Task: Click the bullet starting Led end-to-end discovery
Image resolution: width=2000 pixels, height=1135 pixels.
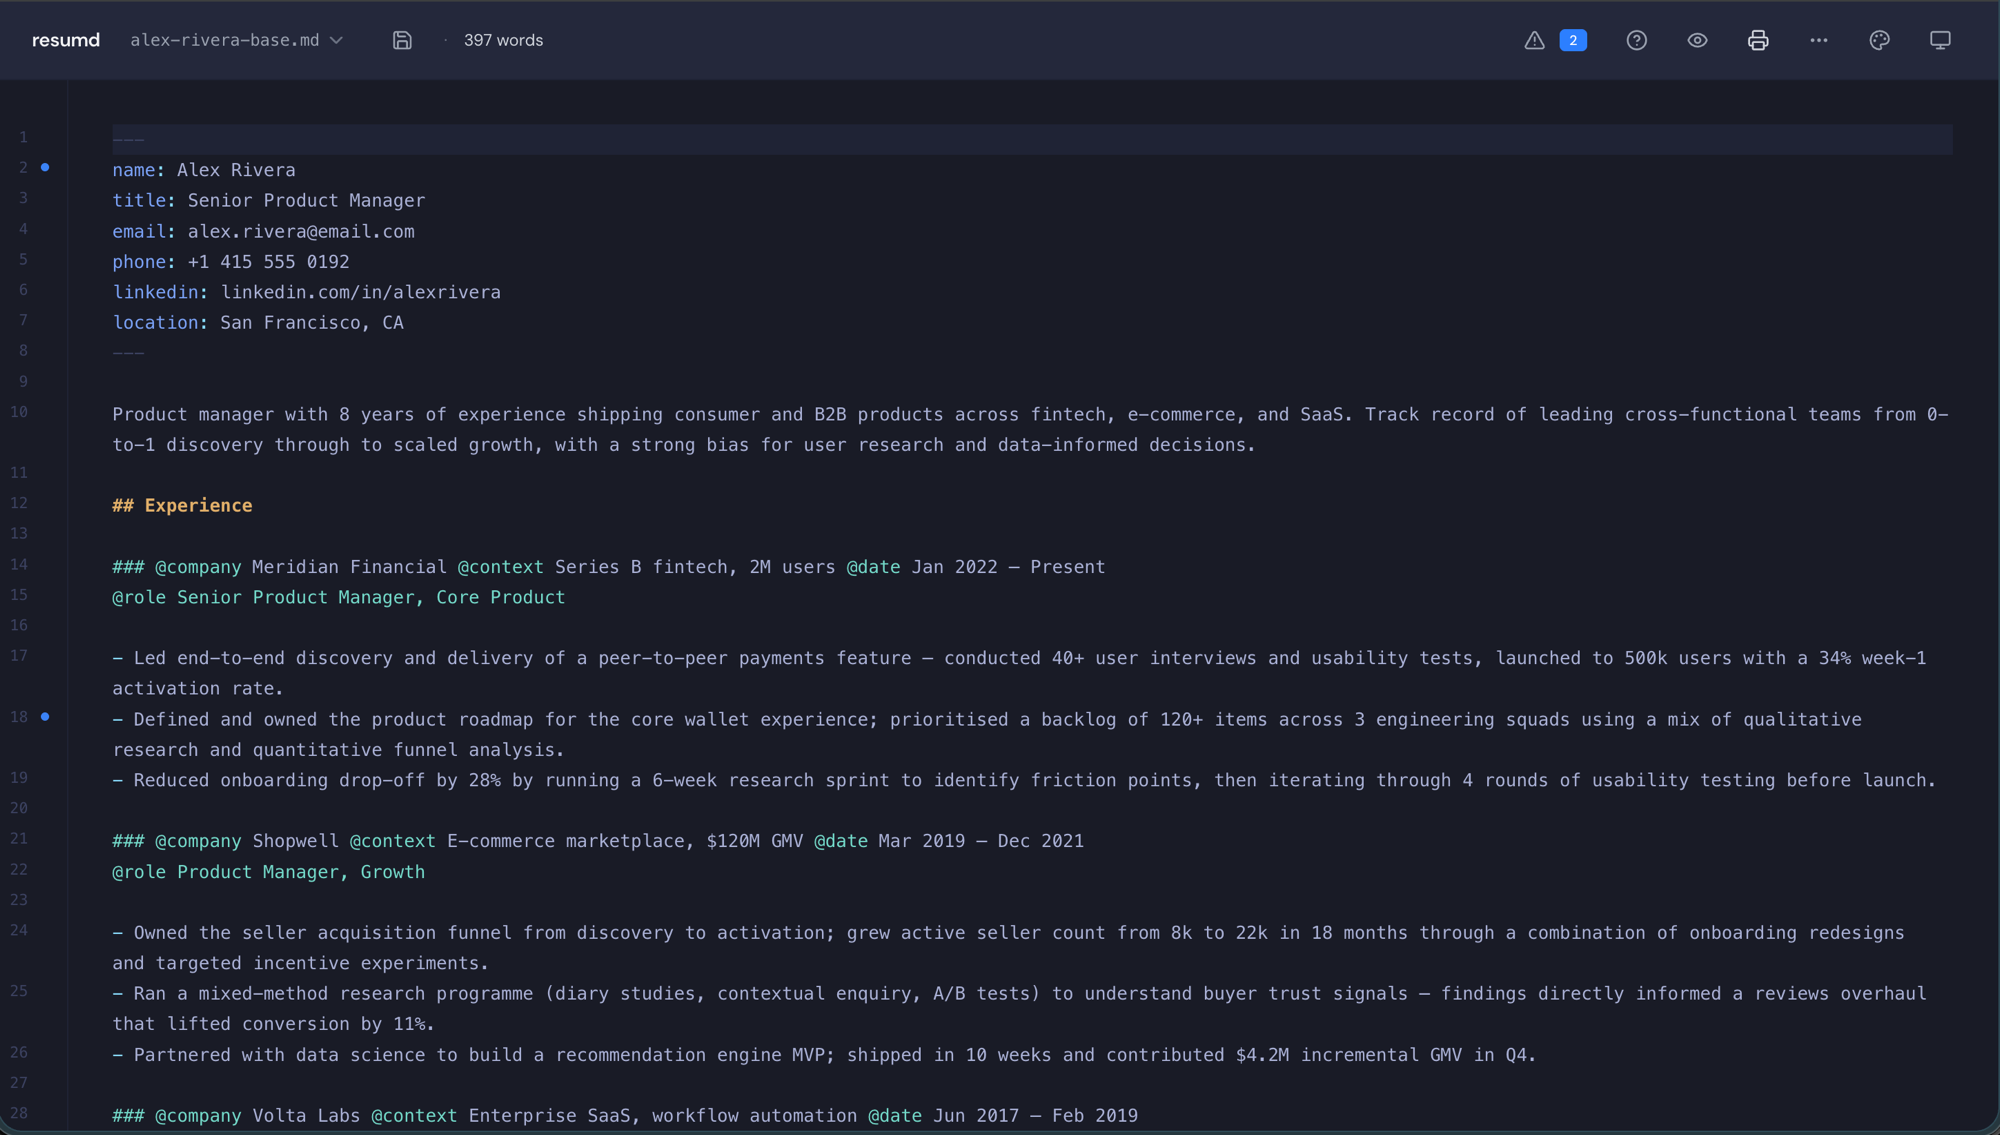Action: click(x=1019, y=674)
